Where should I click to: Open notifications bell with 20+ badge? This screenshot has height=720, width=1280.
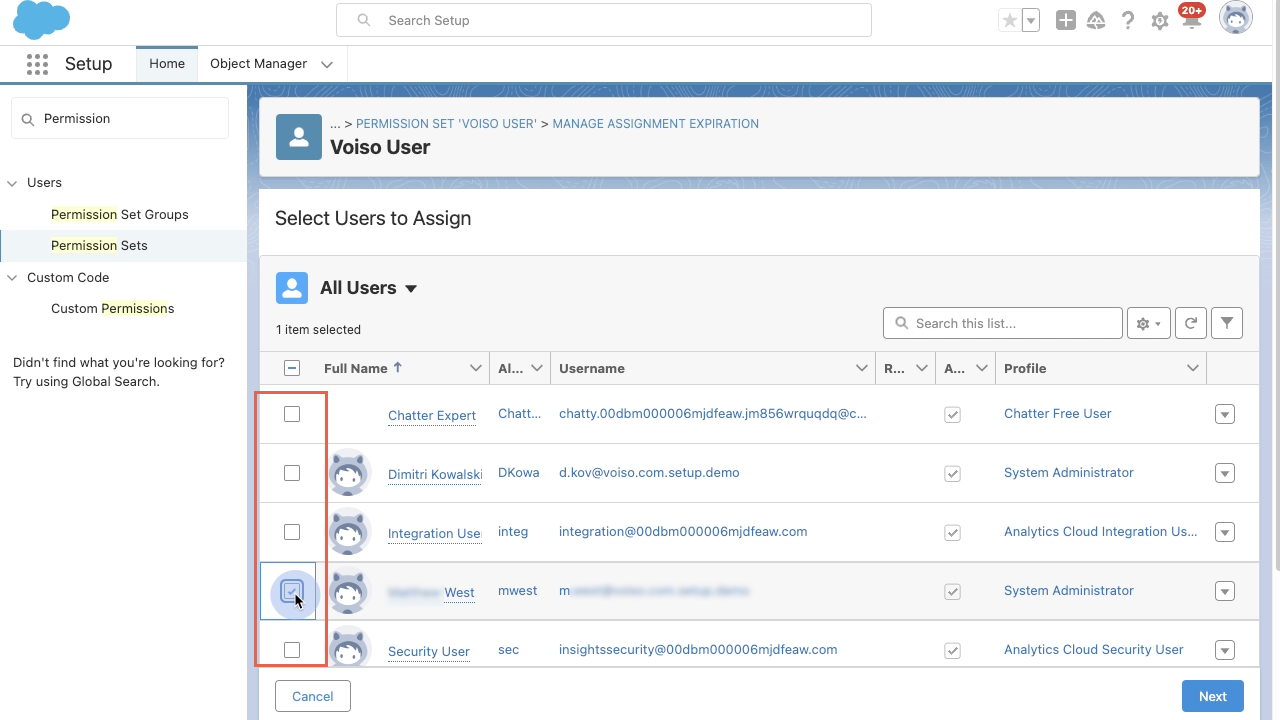[x=1191, y=18]
